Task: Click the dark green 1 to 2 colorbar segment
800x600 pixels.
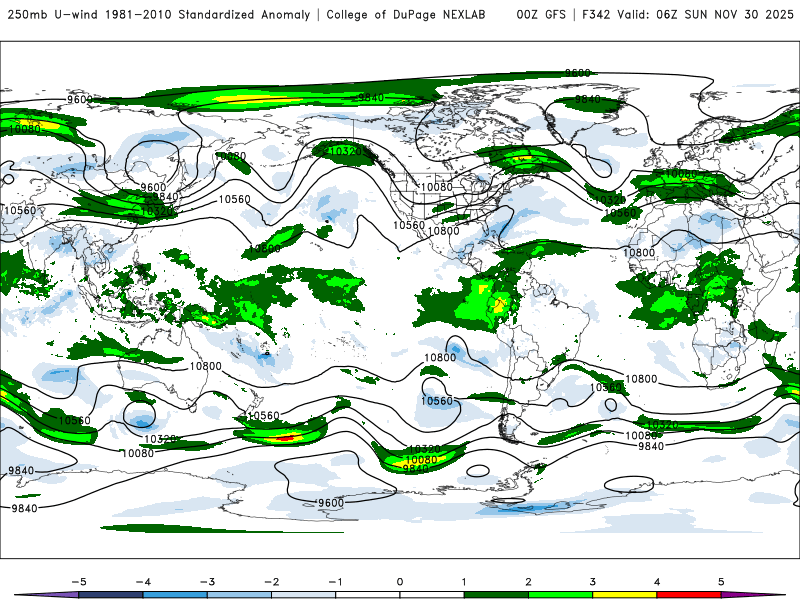Action: point(496,595)
